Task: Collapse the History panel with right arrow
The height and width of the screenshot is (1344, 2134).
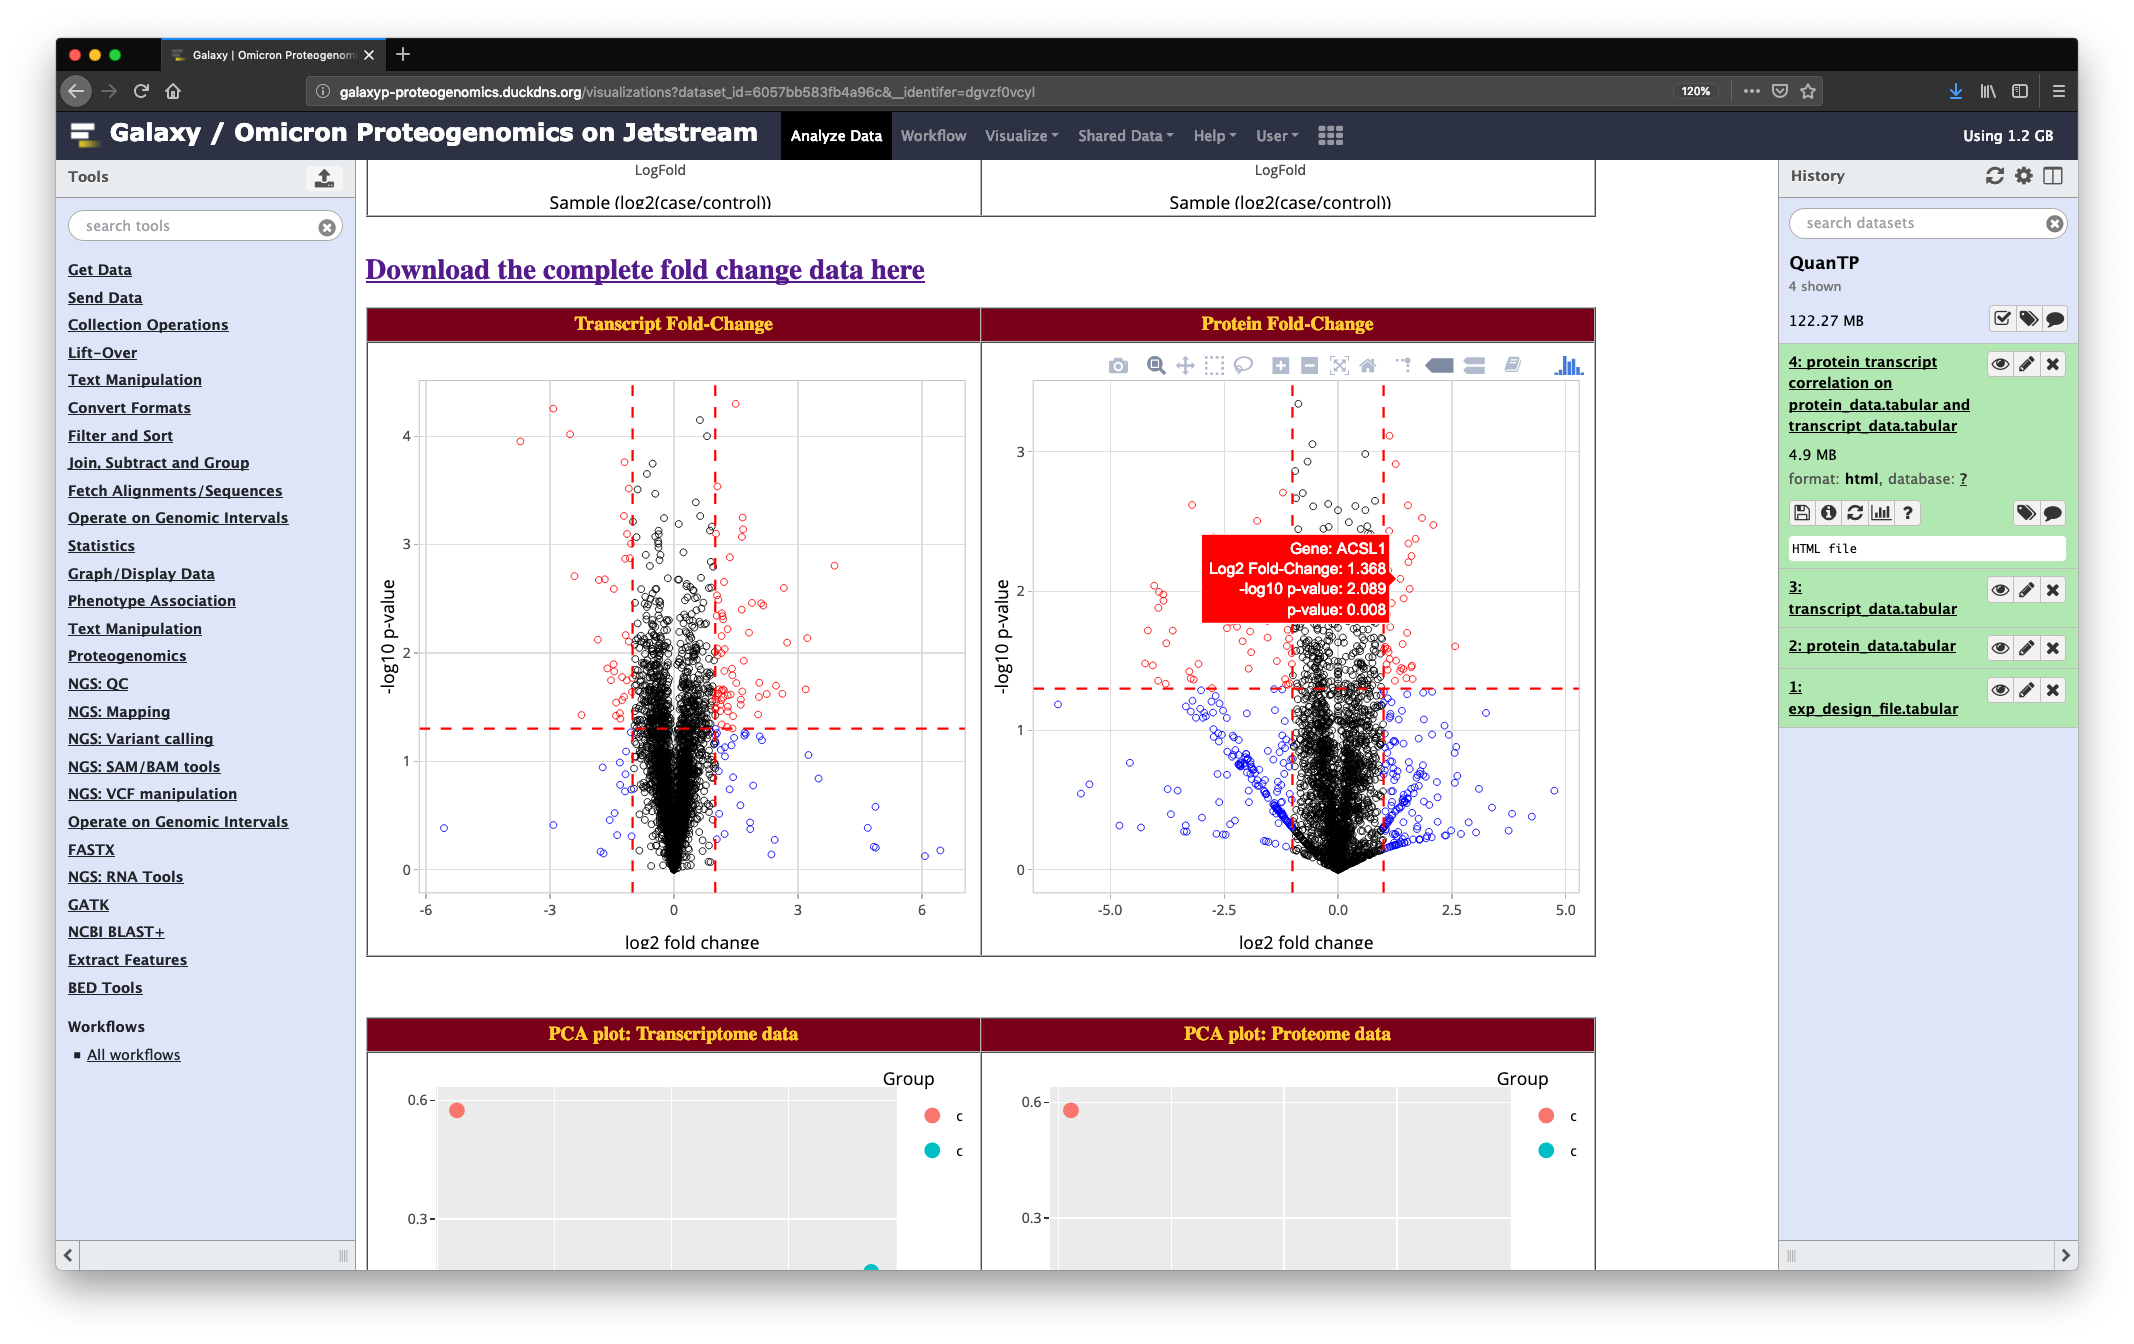Action: coord(2065,1255)
